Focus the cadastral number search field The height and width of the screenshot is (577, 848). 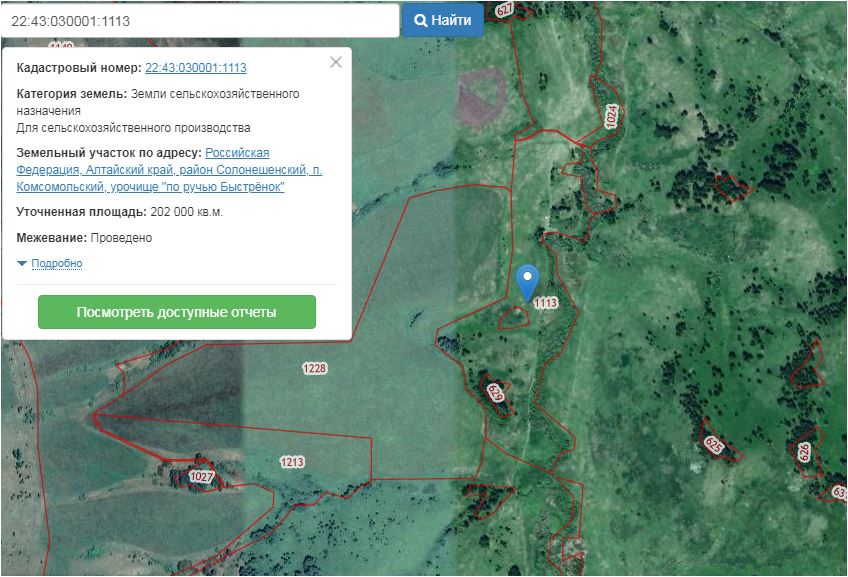[x=200, y=20]
